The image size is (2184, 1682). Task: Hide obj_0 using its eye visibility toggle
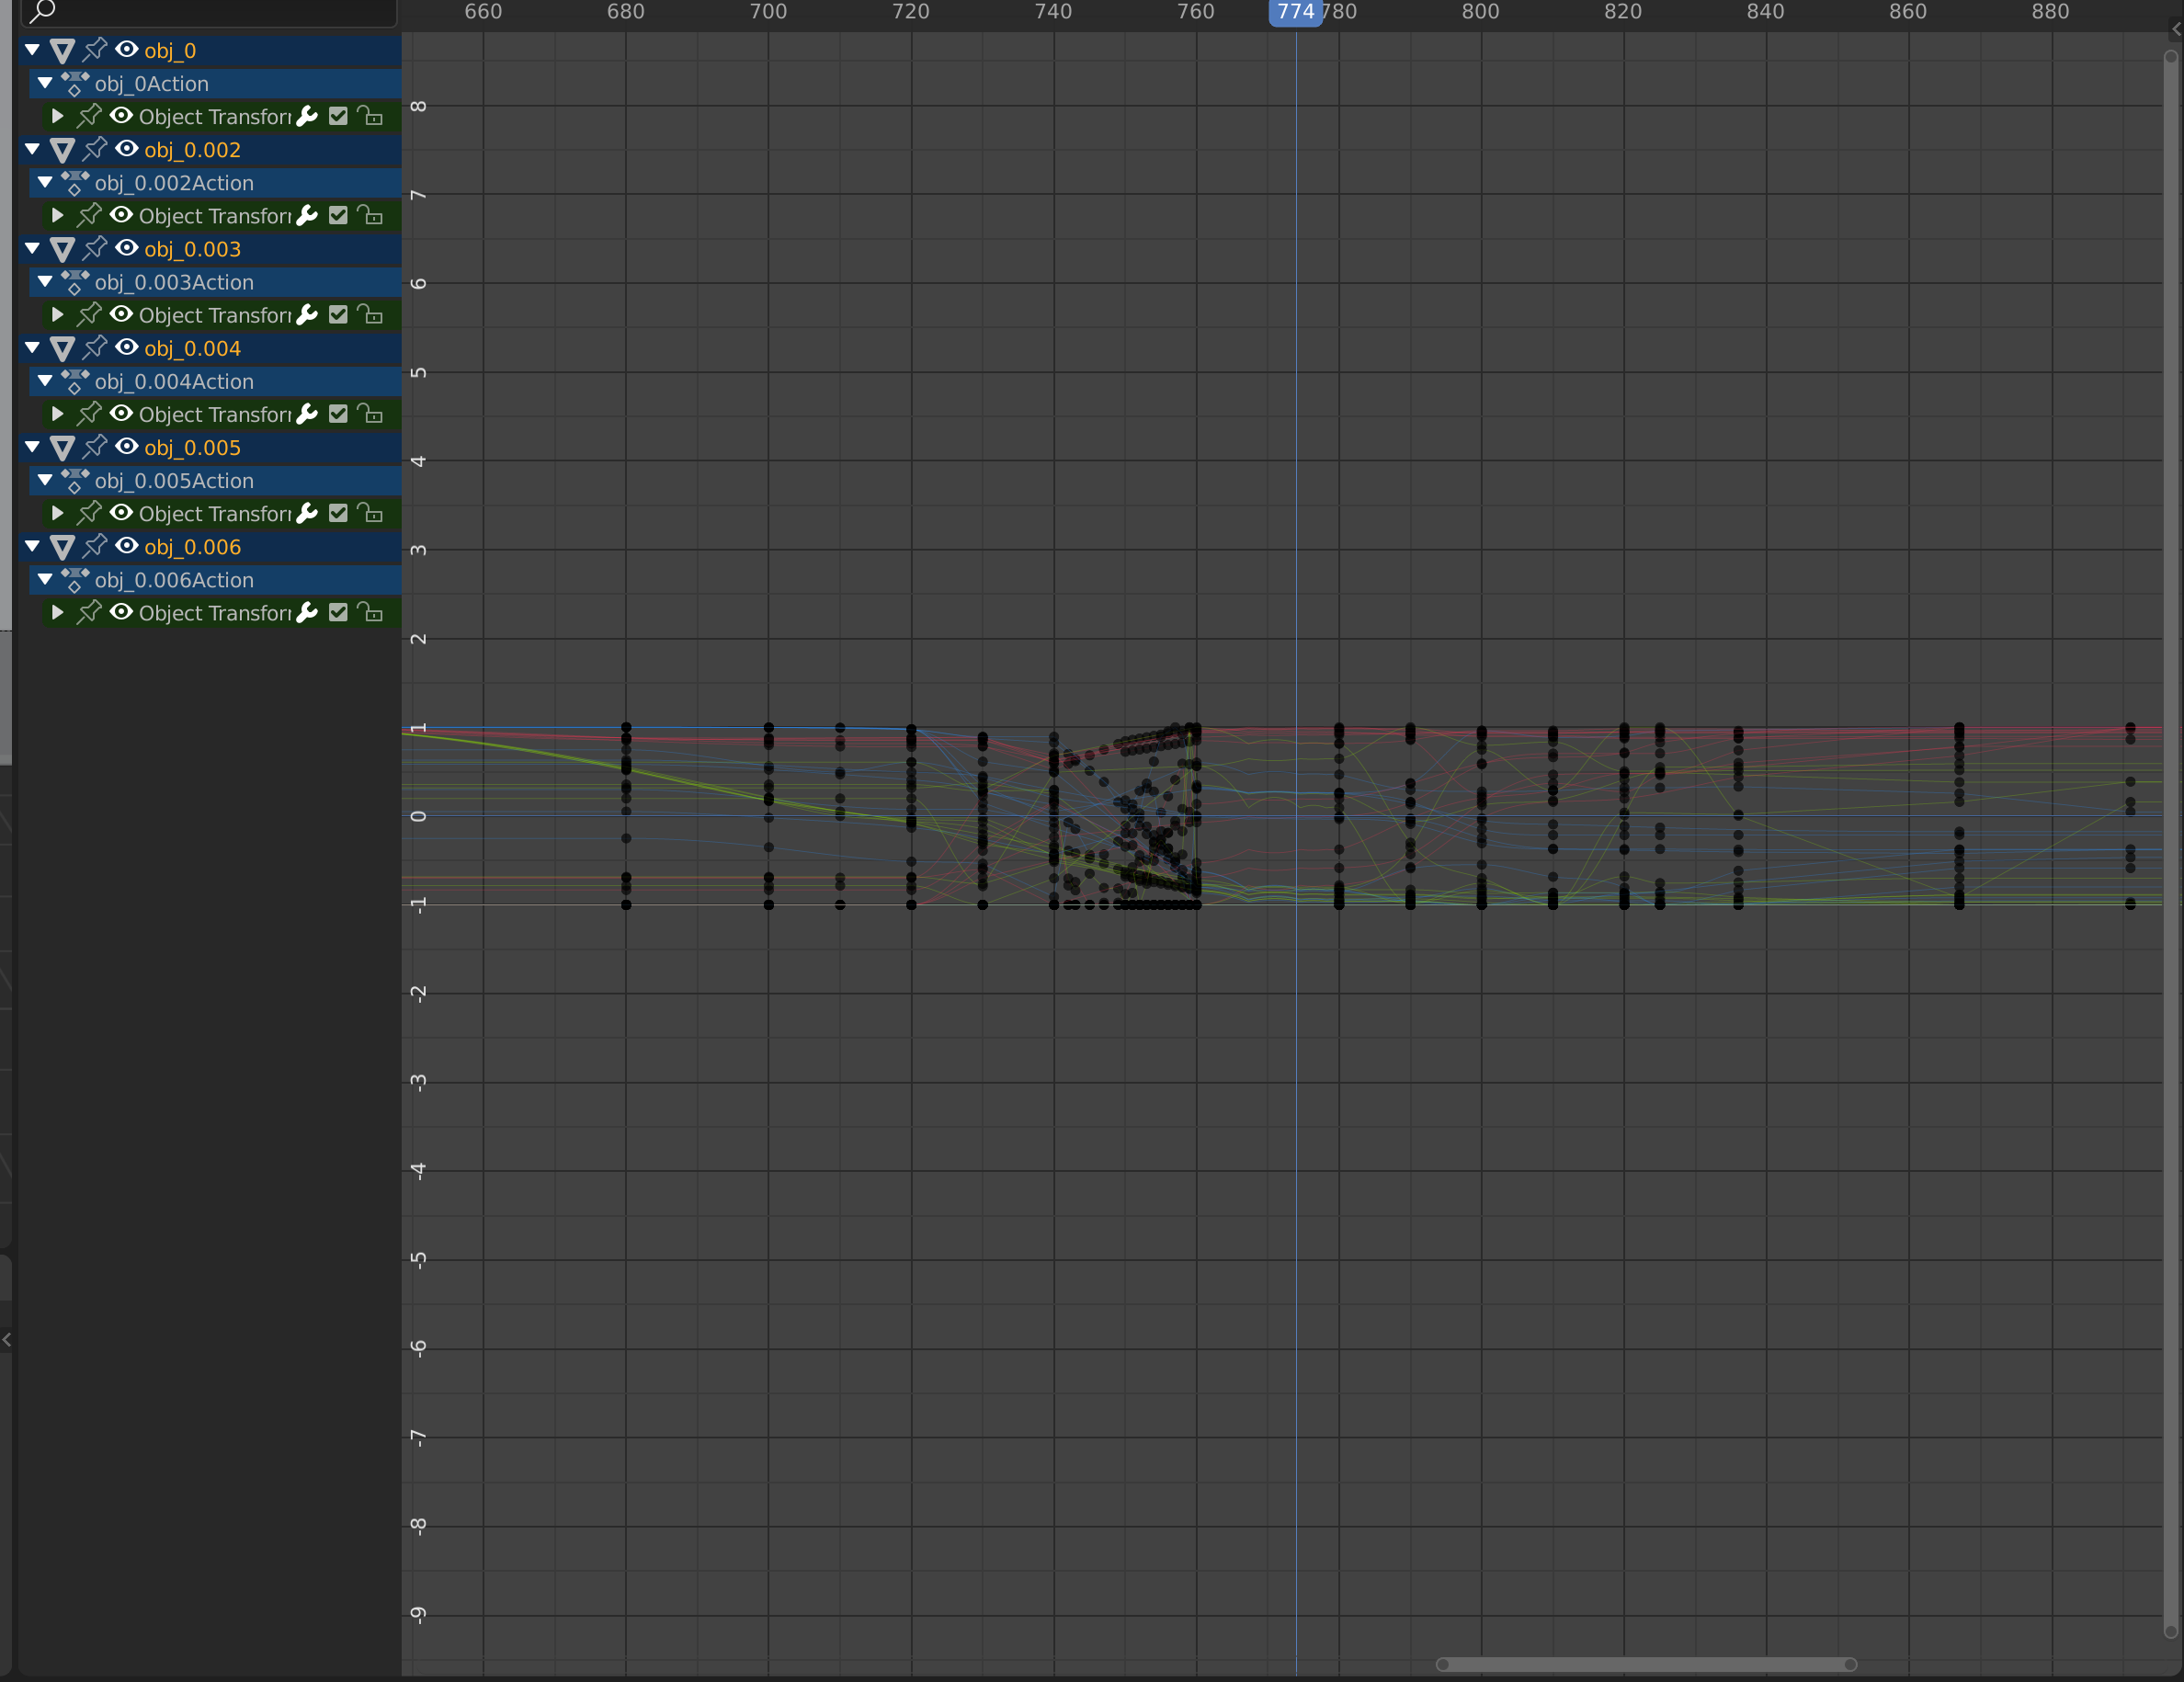point(127,51)
